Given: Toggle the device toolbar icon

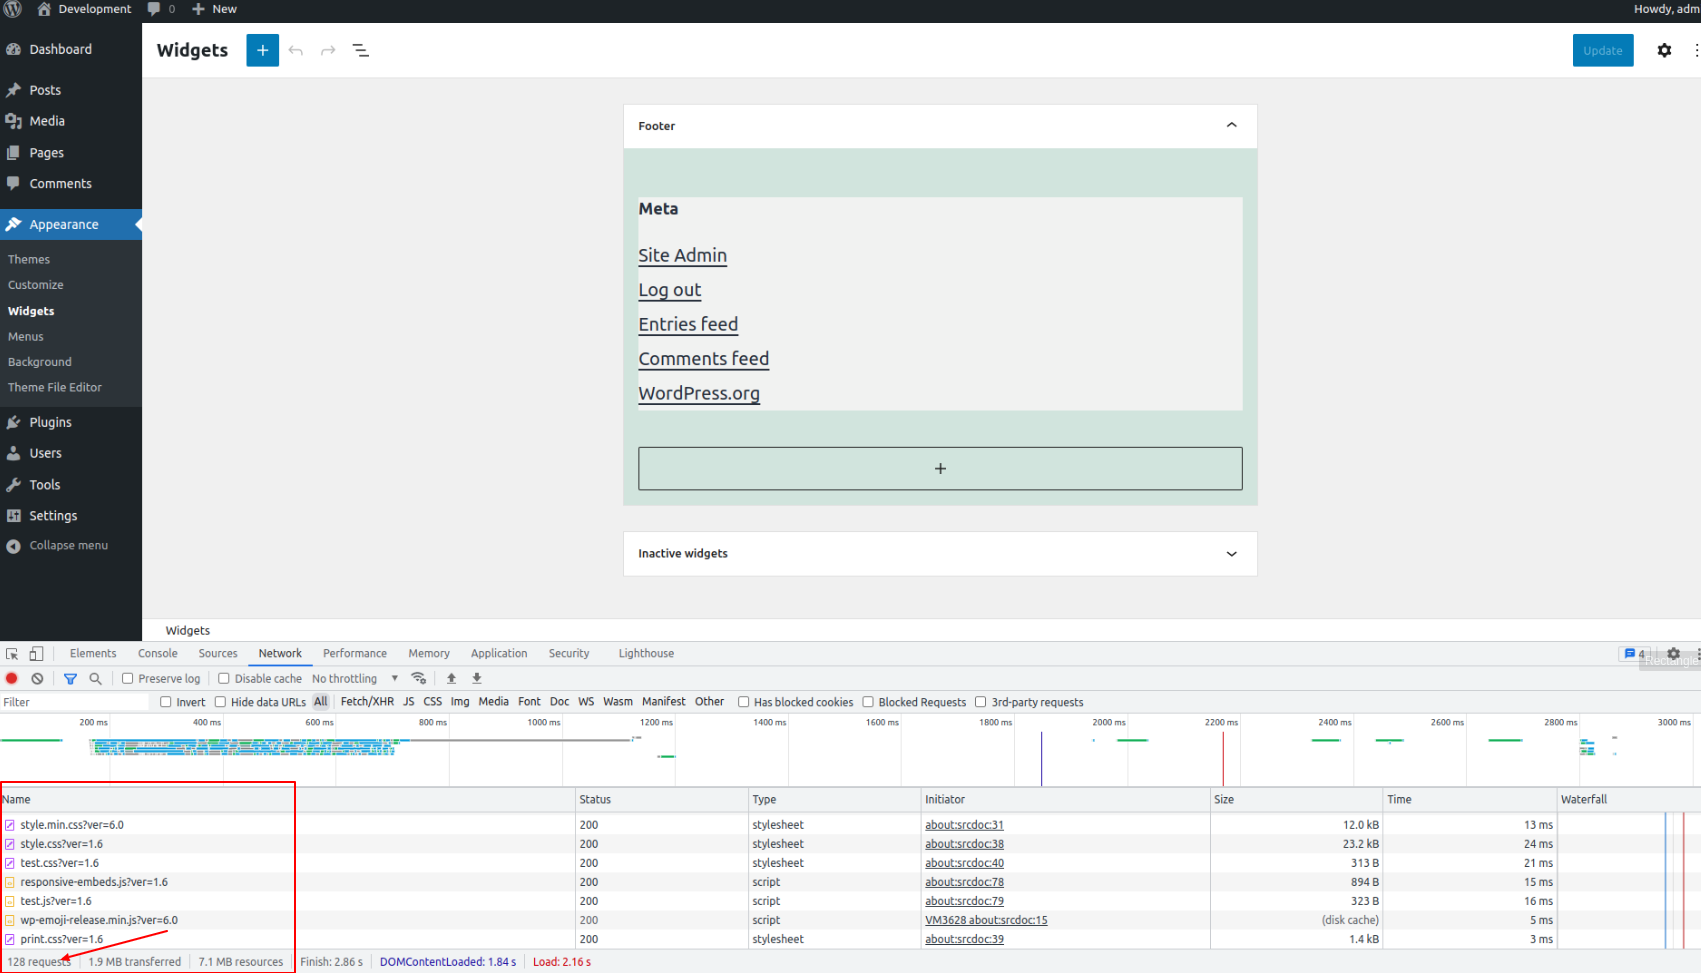Looking at the screenshot, I should point(36,654).
